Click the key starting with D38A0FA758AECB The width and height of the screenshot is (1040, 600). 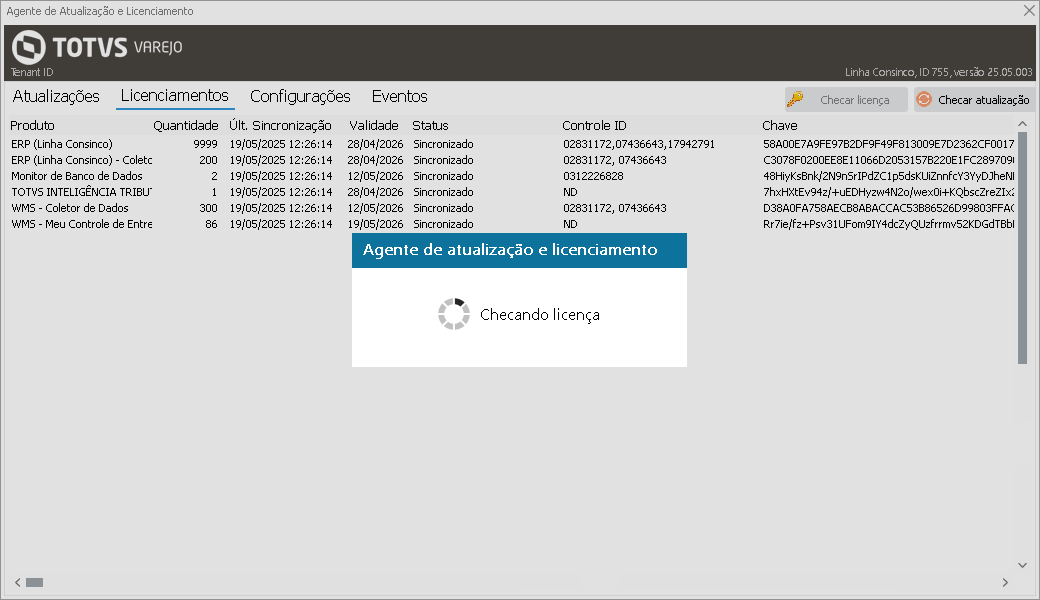click(x=888, y=208)
